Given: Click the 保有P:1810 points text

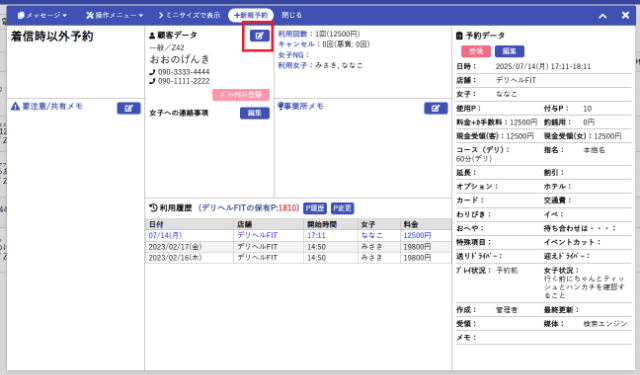Looking at the screenshot, I should coord(277,208).
